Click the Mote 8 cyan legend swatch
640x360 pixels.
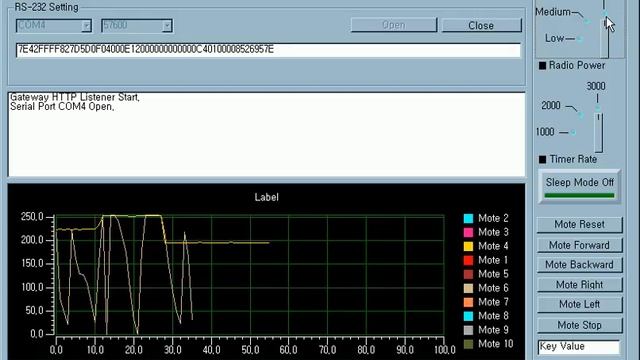pos(468,316)
